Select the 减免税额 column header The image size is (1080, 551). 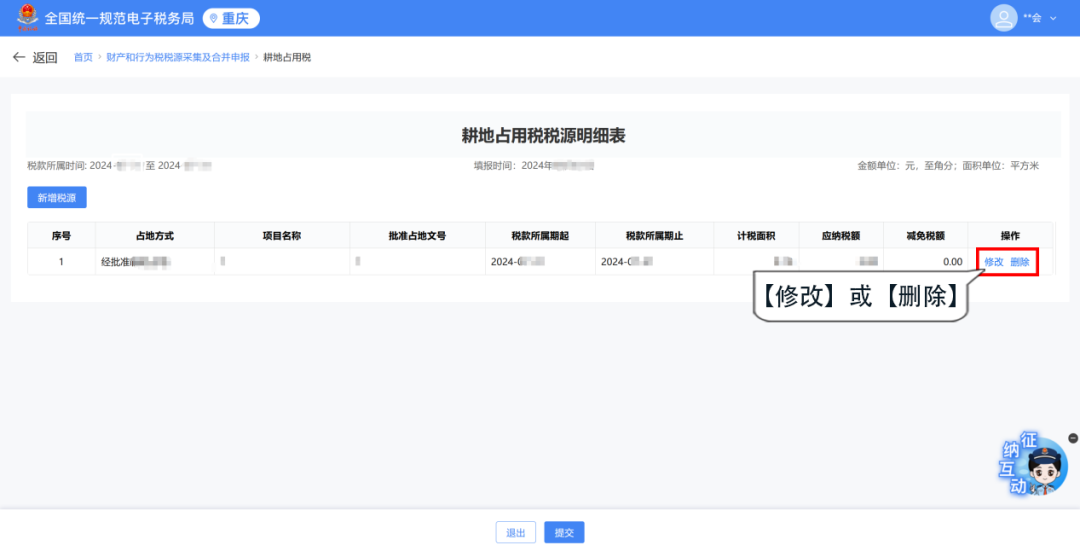[x=926, y=236]
